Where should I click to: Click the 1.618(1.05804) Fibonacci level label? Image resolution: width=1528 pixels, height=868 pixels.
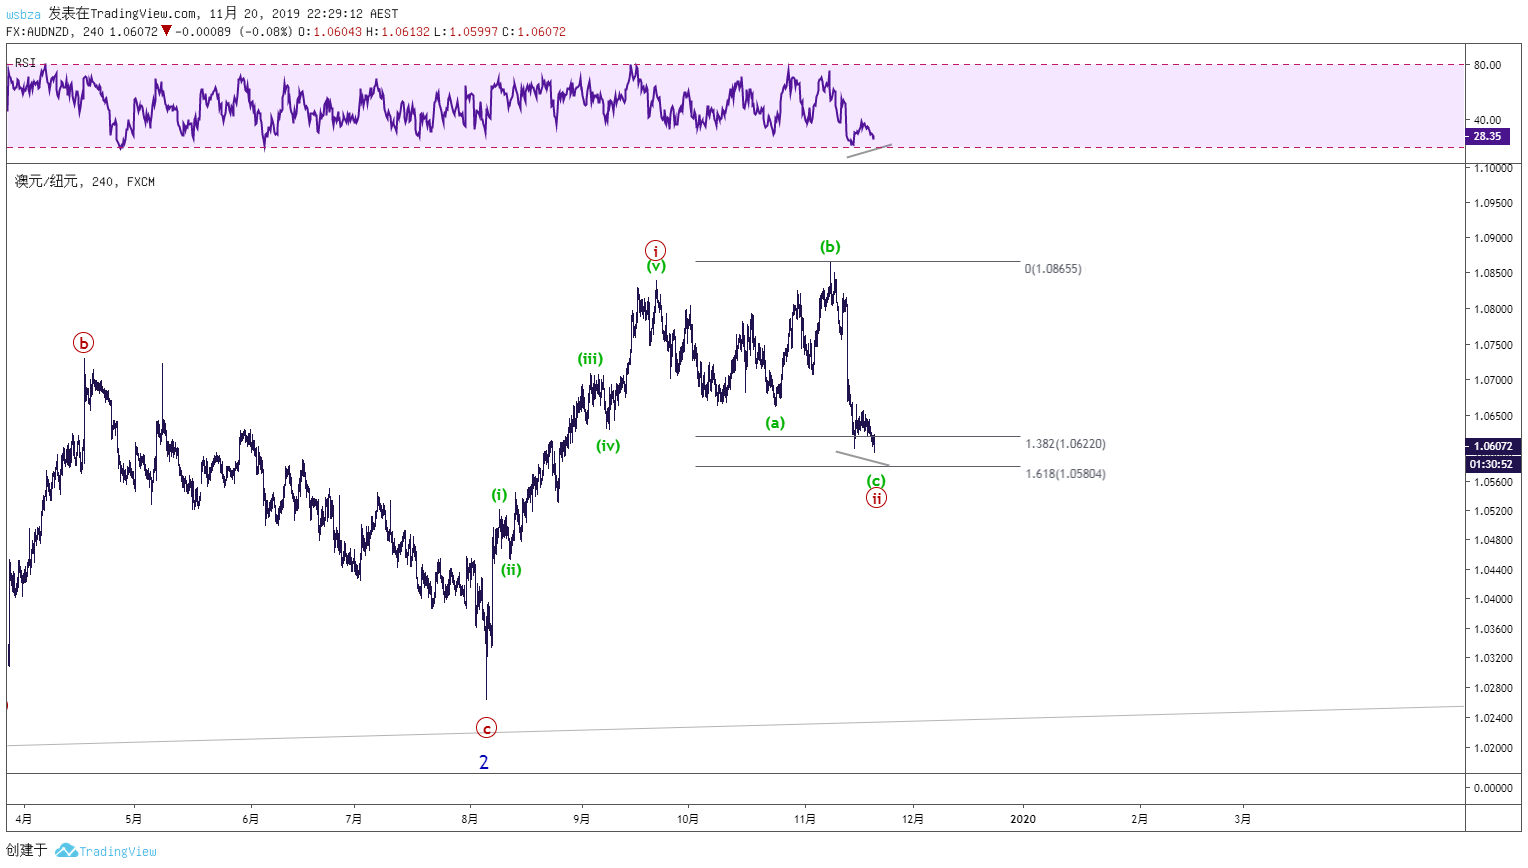coord(1065,474)
